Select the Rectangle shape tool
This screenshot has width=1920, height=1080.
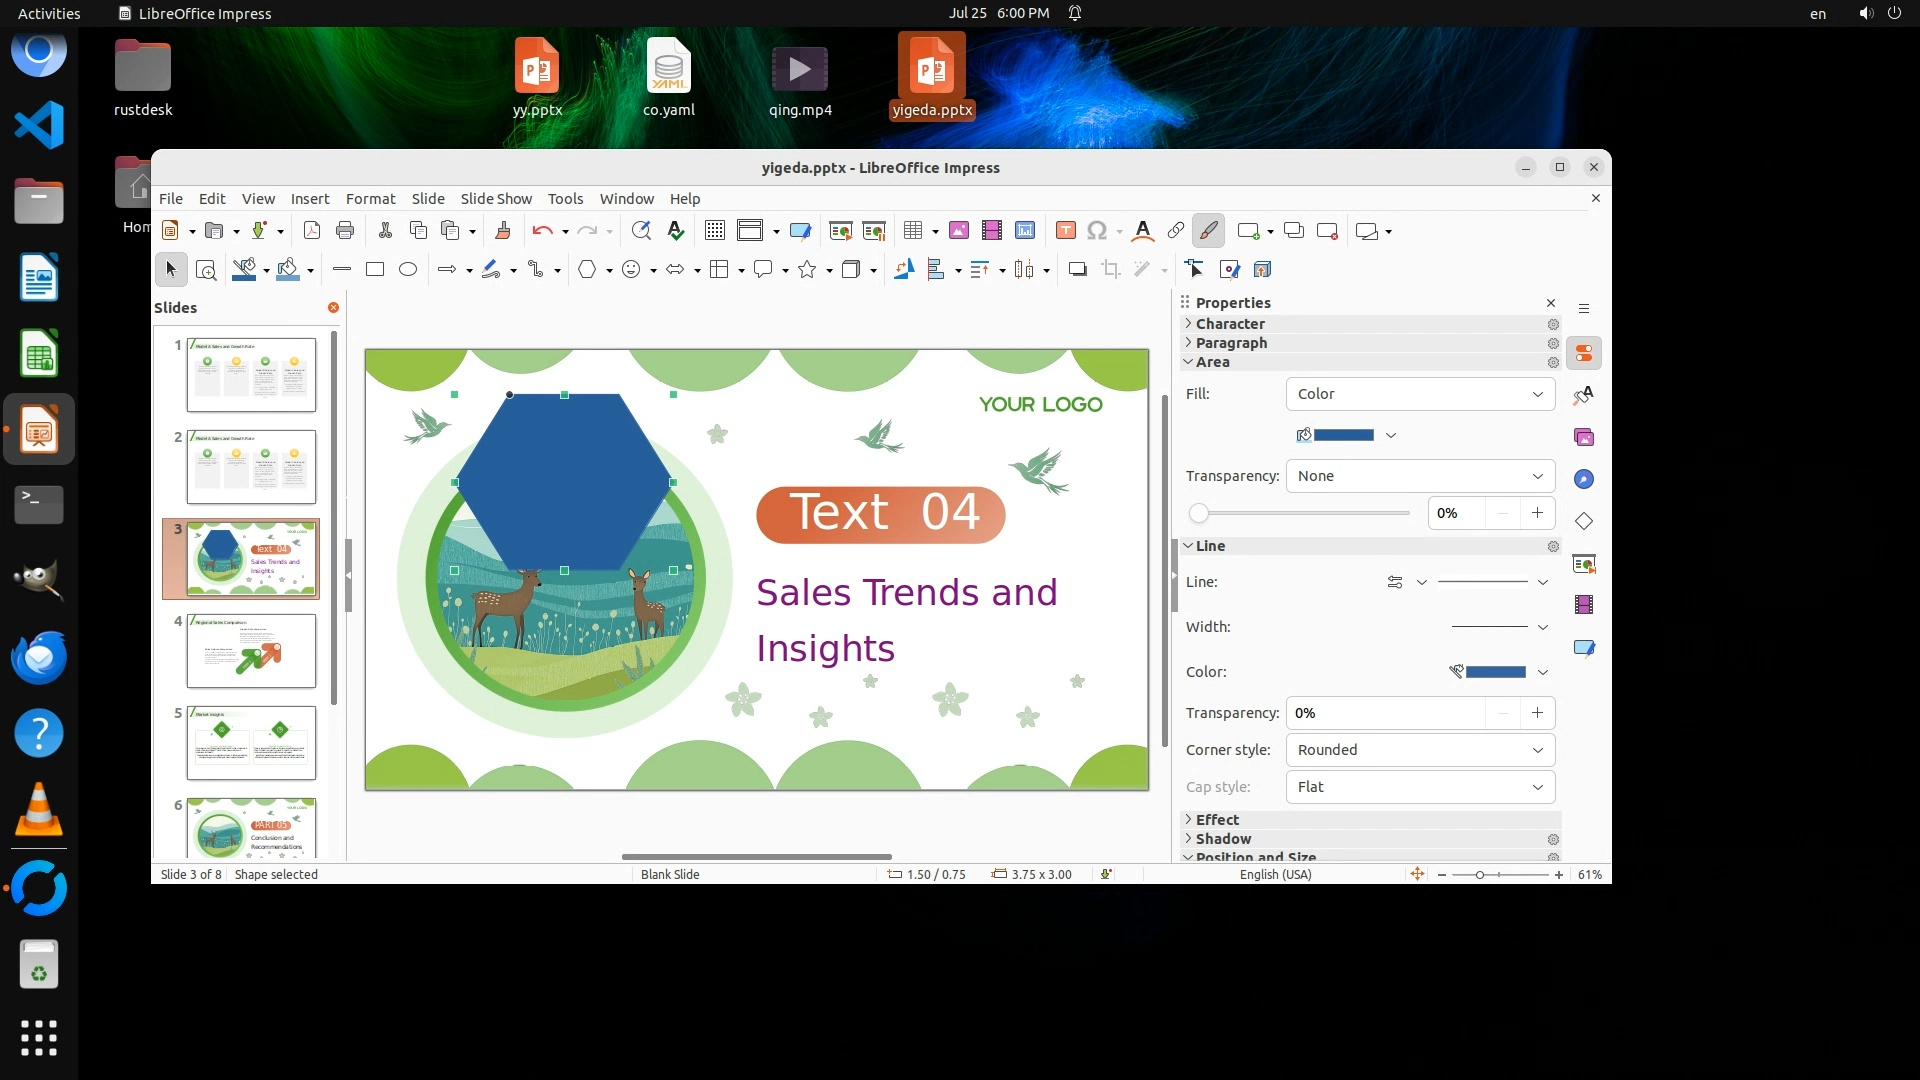pos(375,269)
